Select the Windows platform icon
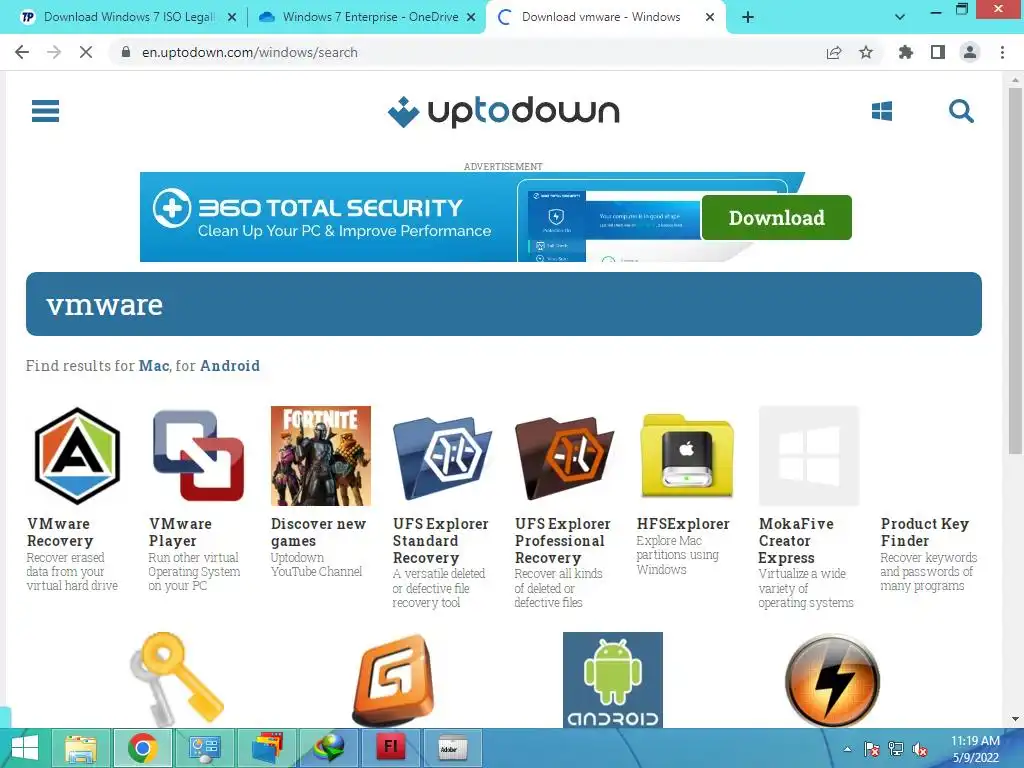 point(882,111)
